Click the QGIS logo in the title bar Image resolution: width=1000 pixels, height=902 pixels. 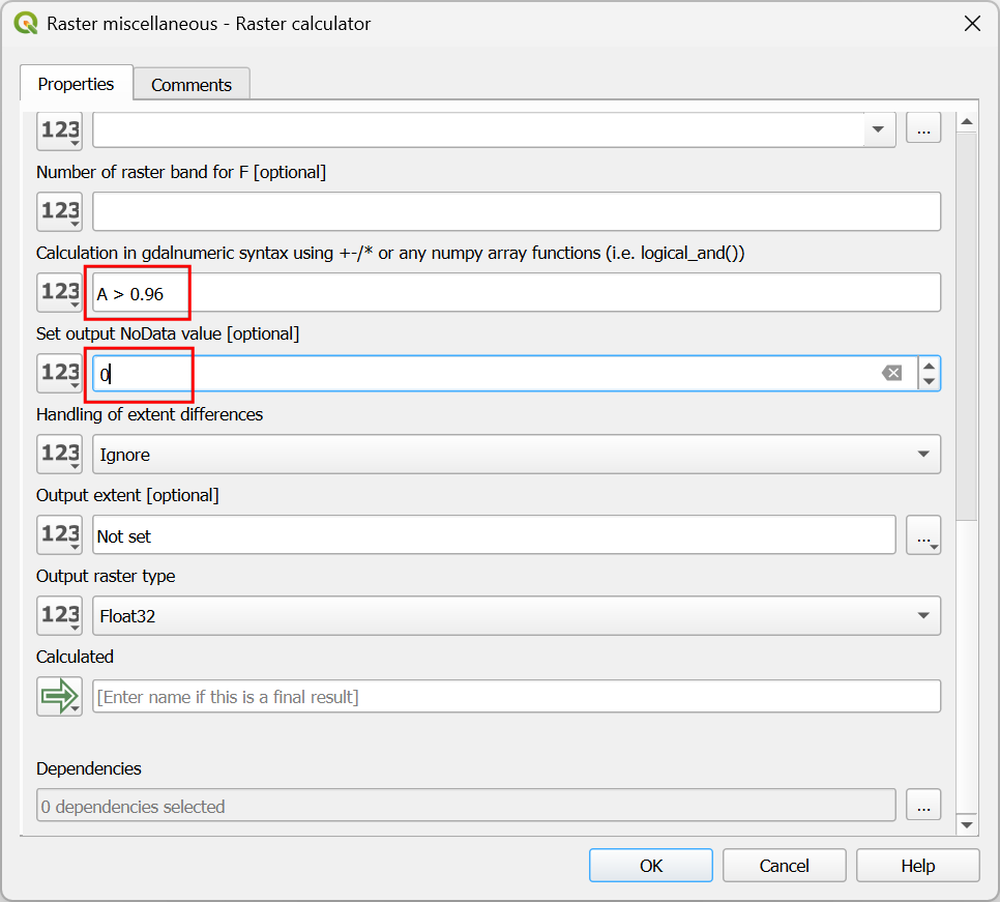pyautogui.click(x=26, y=24)
